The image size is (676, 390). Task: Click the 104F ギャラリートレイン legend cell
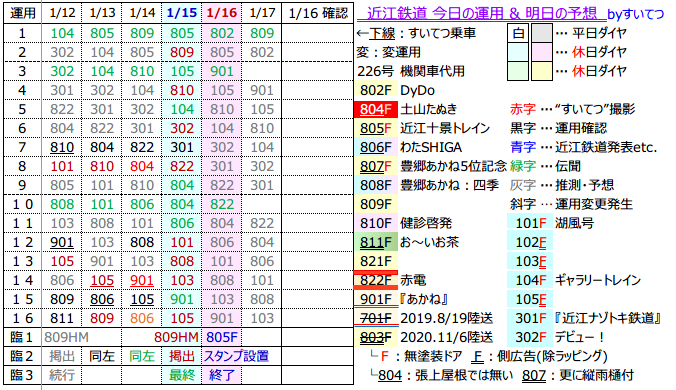pyautogui.click(x=530, y=280)
